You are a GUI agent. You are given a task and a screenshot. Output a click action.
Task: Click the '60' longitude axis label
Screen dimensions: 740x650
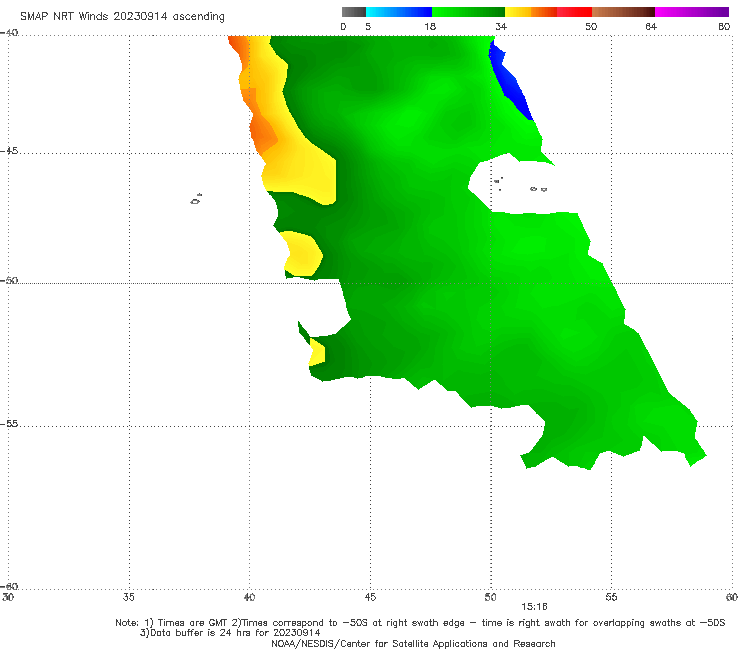coord(732,598)
